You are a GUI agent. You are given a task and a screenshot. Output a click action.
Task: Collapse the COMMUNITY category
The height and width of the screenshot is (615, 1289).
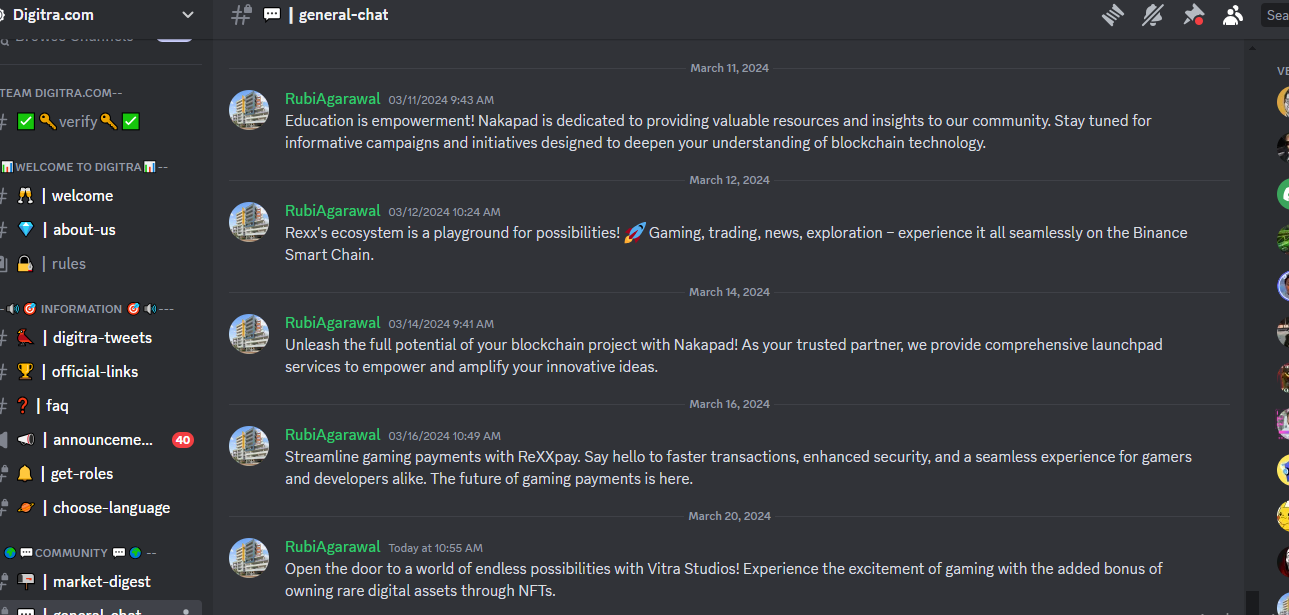pos(80,553)
